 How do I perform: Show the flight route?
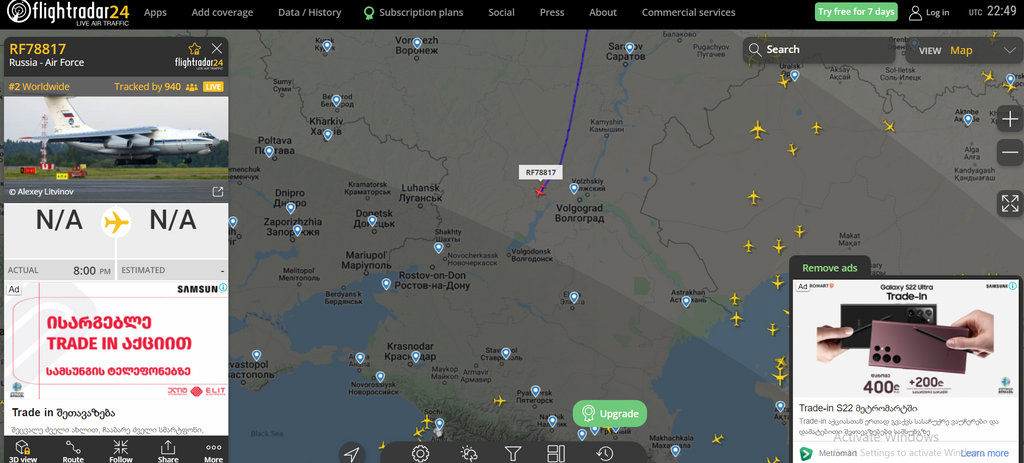72,451
